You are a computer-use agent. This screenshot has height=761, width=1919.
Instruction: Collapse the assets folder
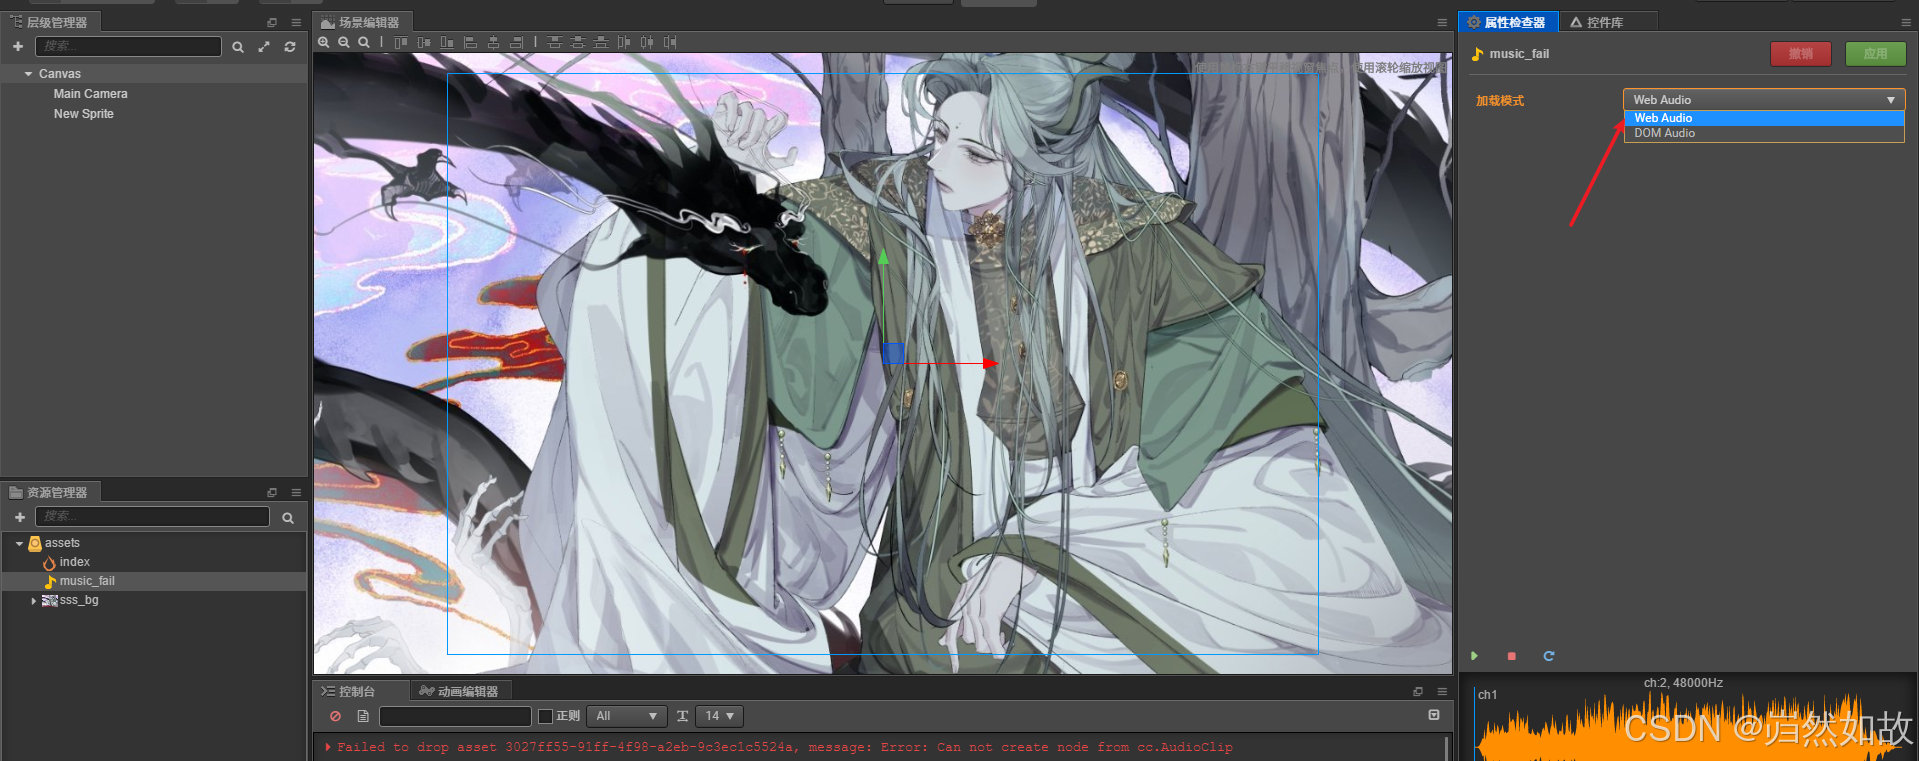tap(19, 543)
